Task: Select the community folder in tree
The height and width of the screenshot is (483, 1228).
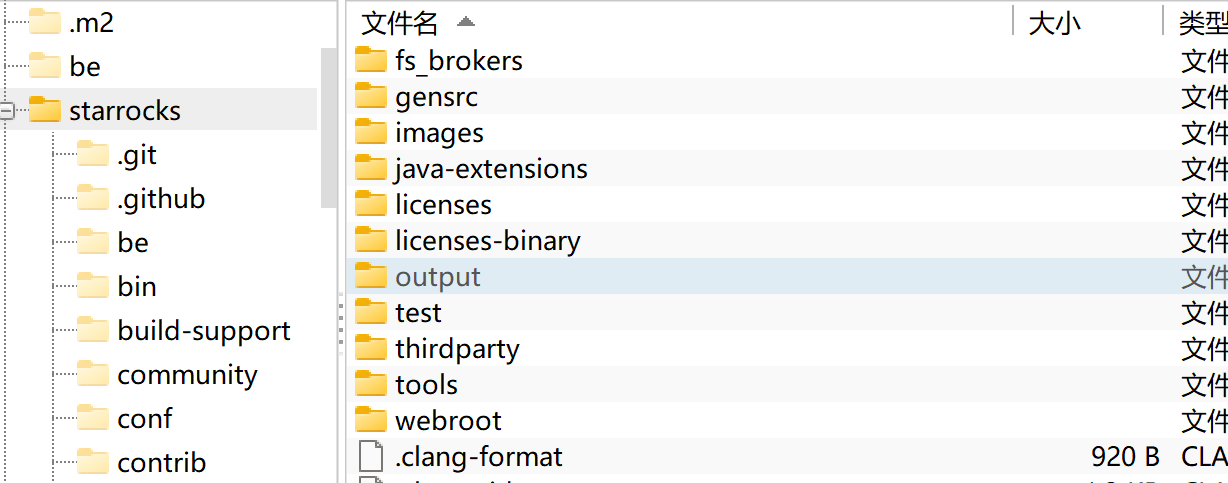Action: [x=187, y=375]
